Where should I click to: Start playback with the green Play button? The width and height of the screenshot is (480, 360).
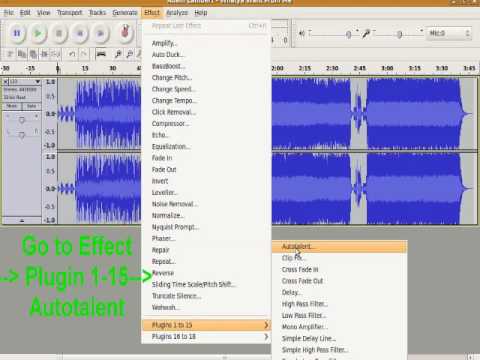(x=38, y=33)
